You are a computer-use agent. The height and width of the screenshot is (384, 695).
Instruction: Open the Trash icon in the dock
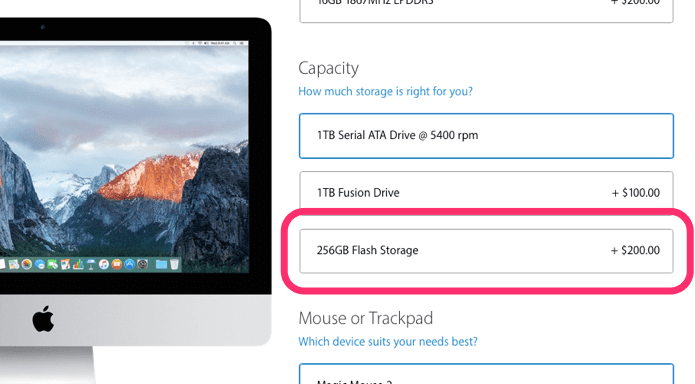[174, 264]
